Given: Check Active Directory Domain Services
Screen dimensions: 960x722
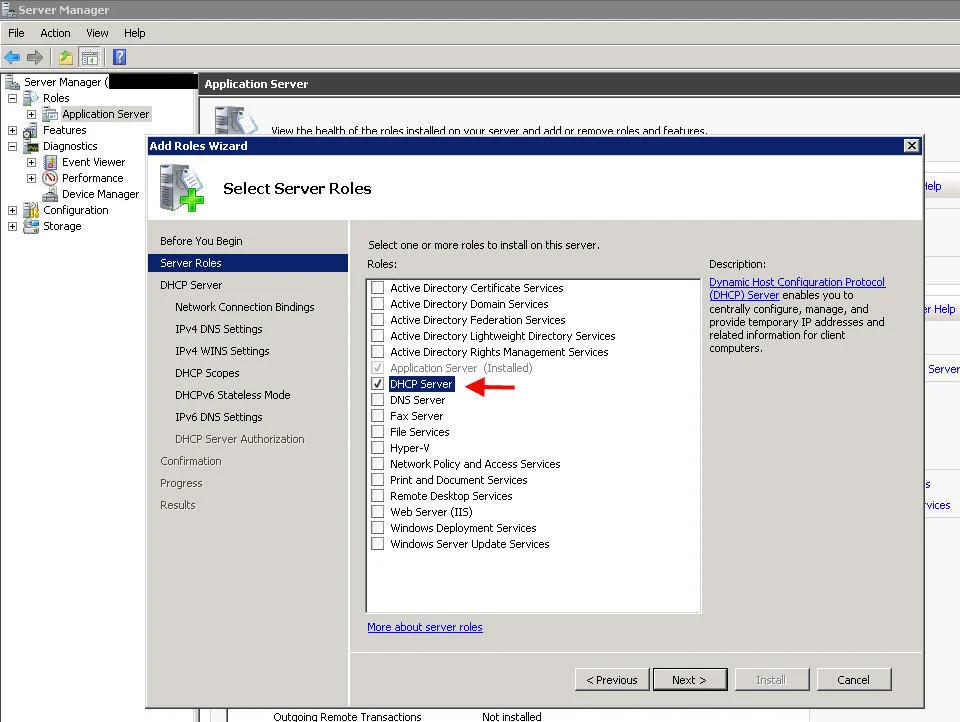Looking at the screenshot, I should (378, 304).
